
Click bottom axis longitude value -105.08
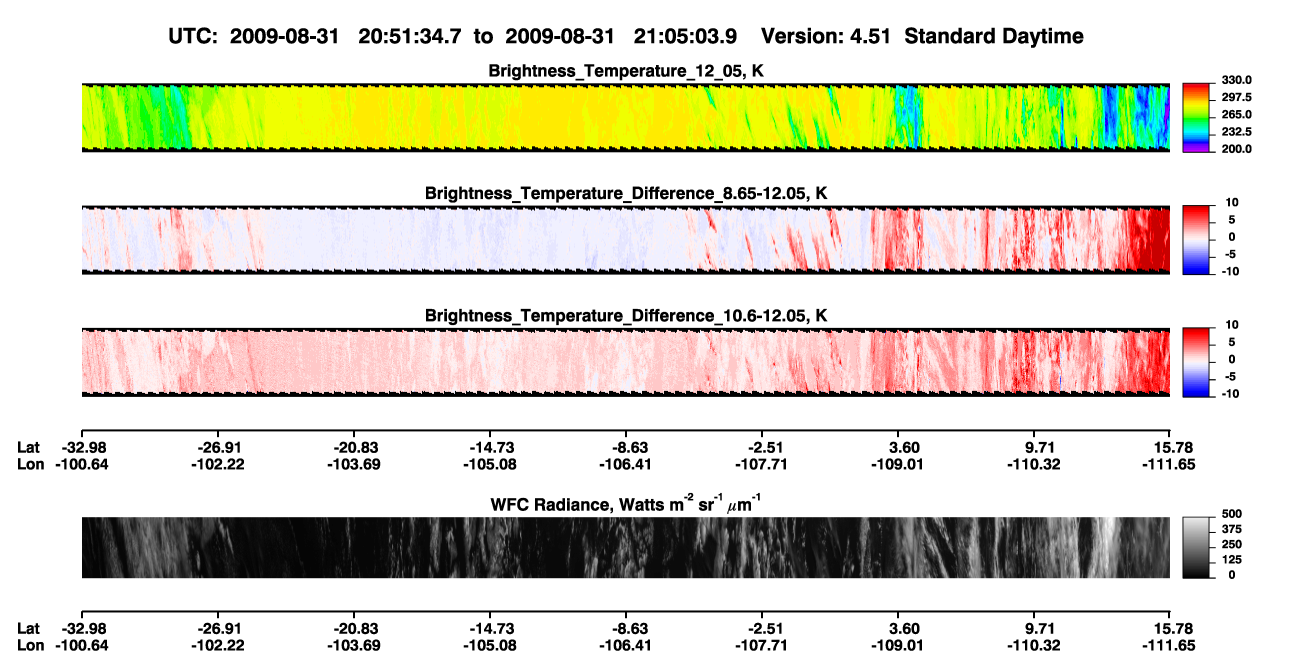pyautogui.click(x=489, y=644)
